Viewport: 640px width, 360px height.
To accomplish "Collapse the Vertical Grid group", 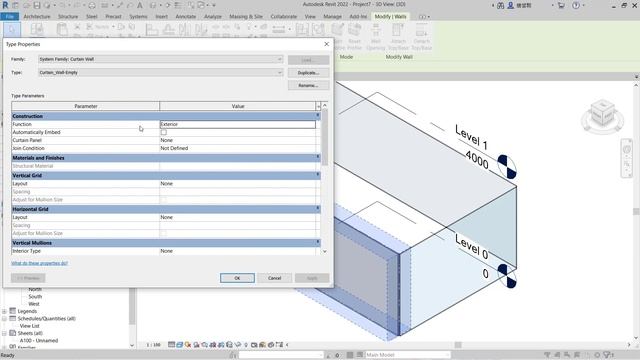I will pos(318,175).
